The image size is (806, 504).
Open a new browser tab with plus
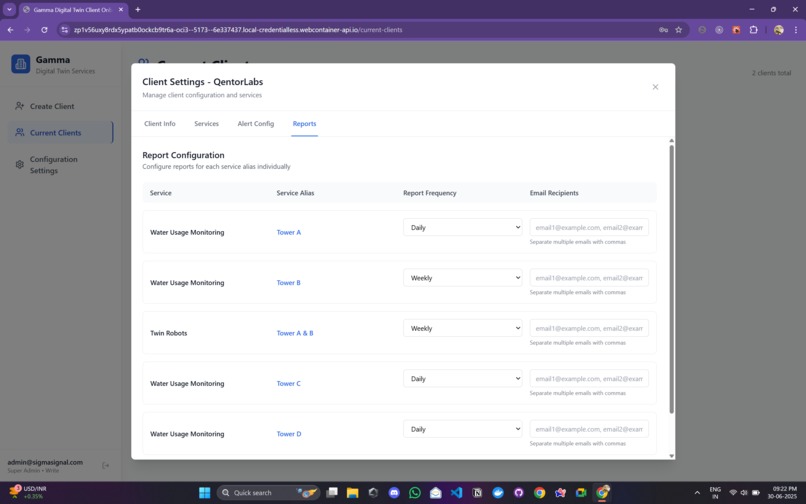(138, 9)
